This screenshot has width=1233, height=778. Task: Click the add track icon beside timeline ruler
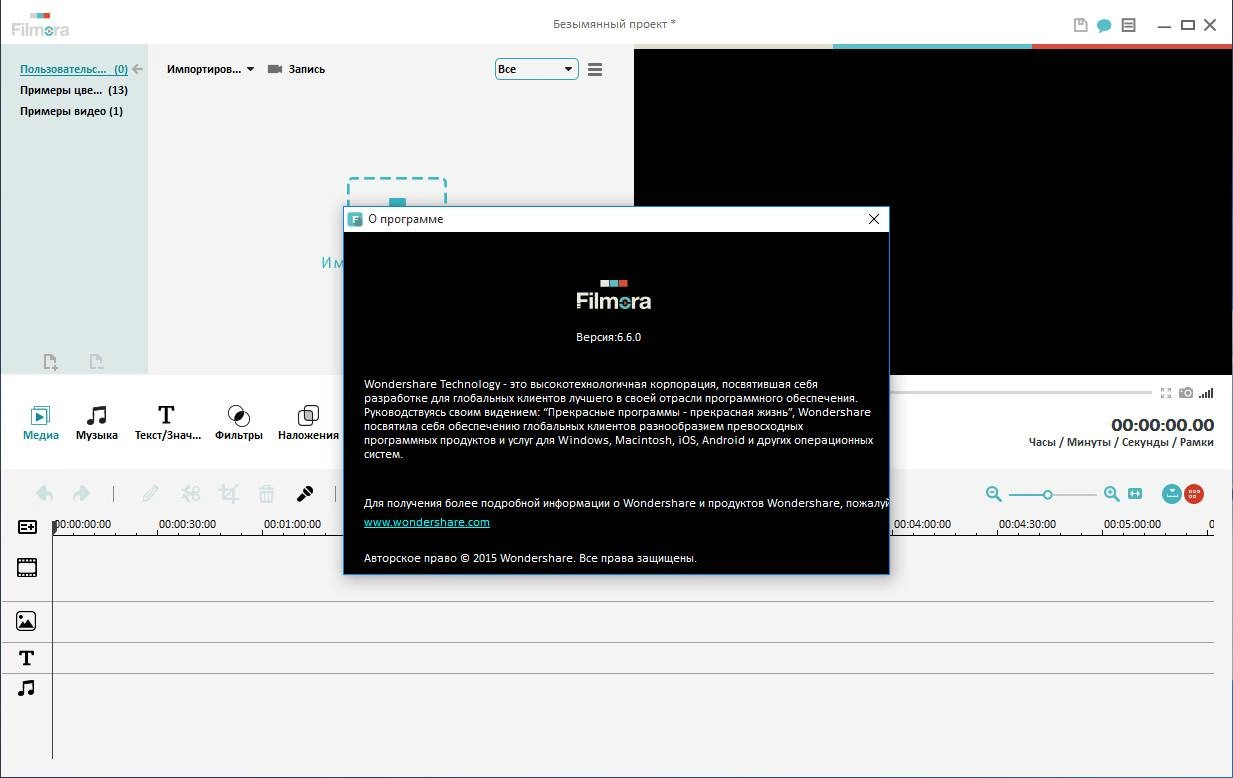click(x=27, y=527)
